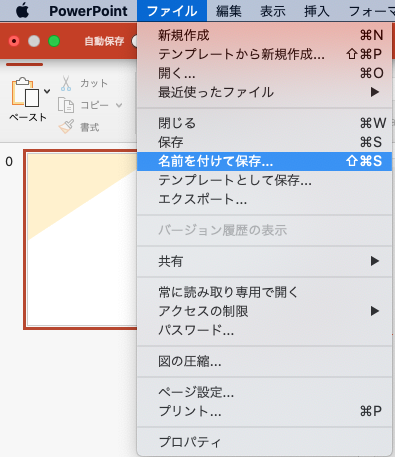Close the ファイル menu in menu bar
Viewport: 395px width, 457px height.
[172, 11]
